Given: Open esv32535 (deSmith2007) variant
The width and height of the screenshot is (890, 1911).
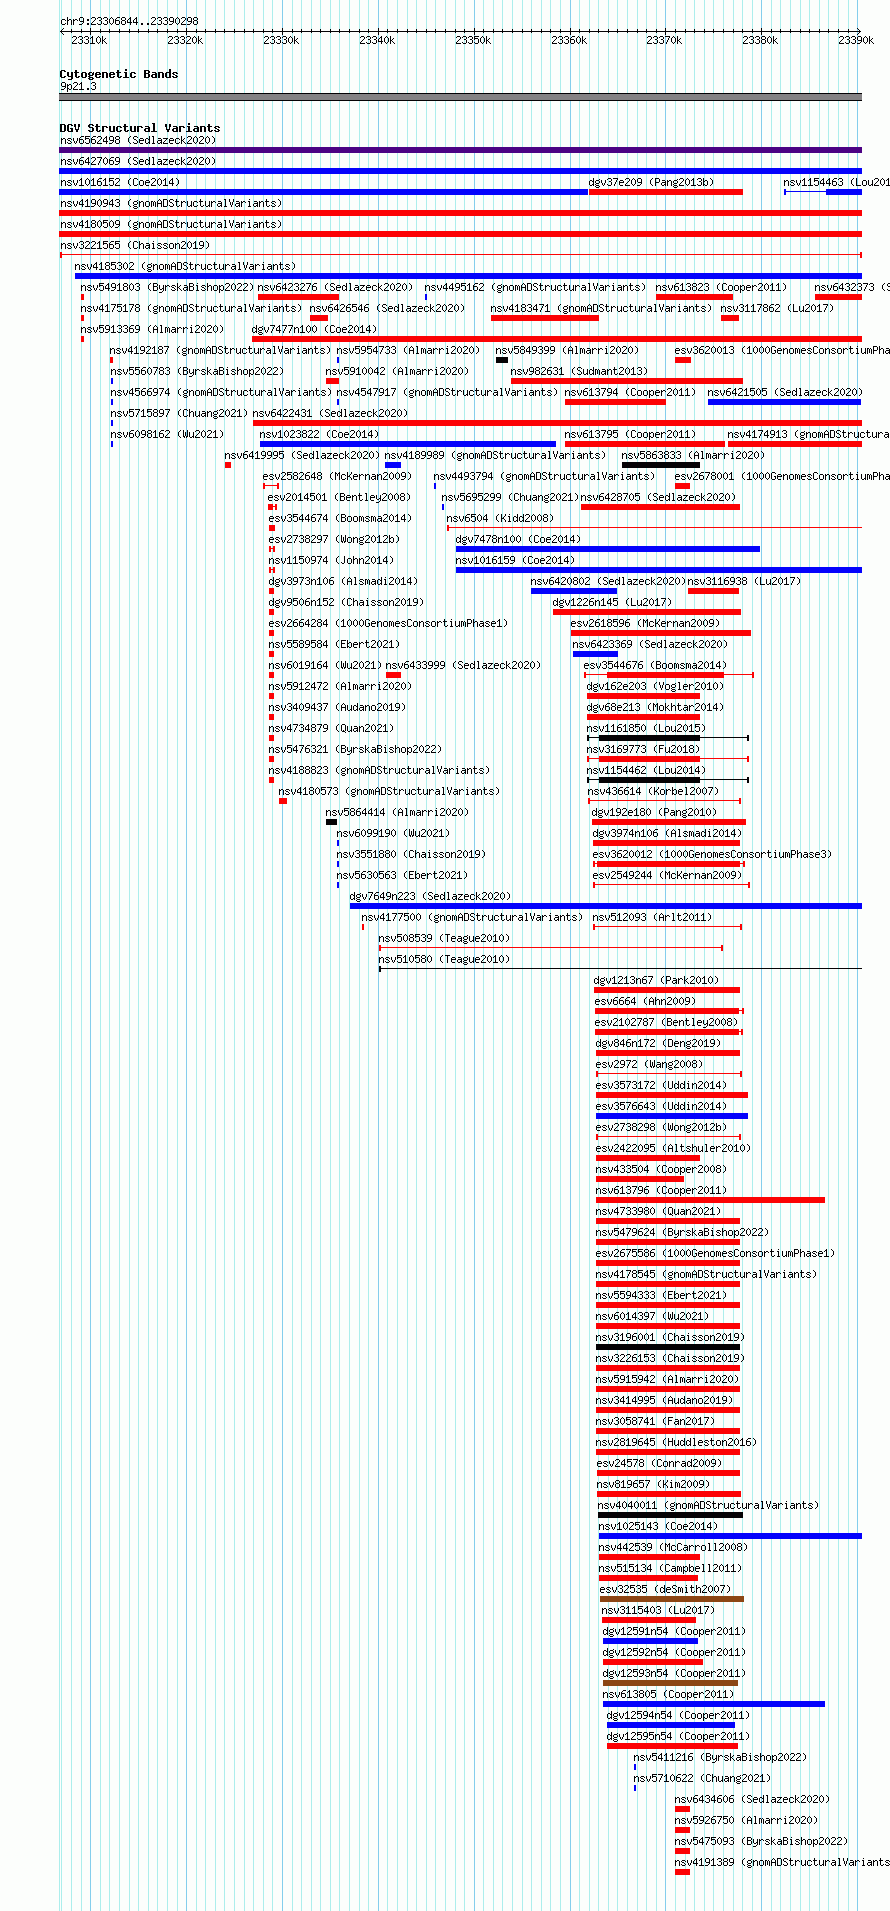Looking at the screenshot, I should tap(665, 1589).
